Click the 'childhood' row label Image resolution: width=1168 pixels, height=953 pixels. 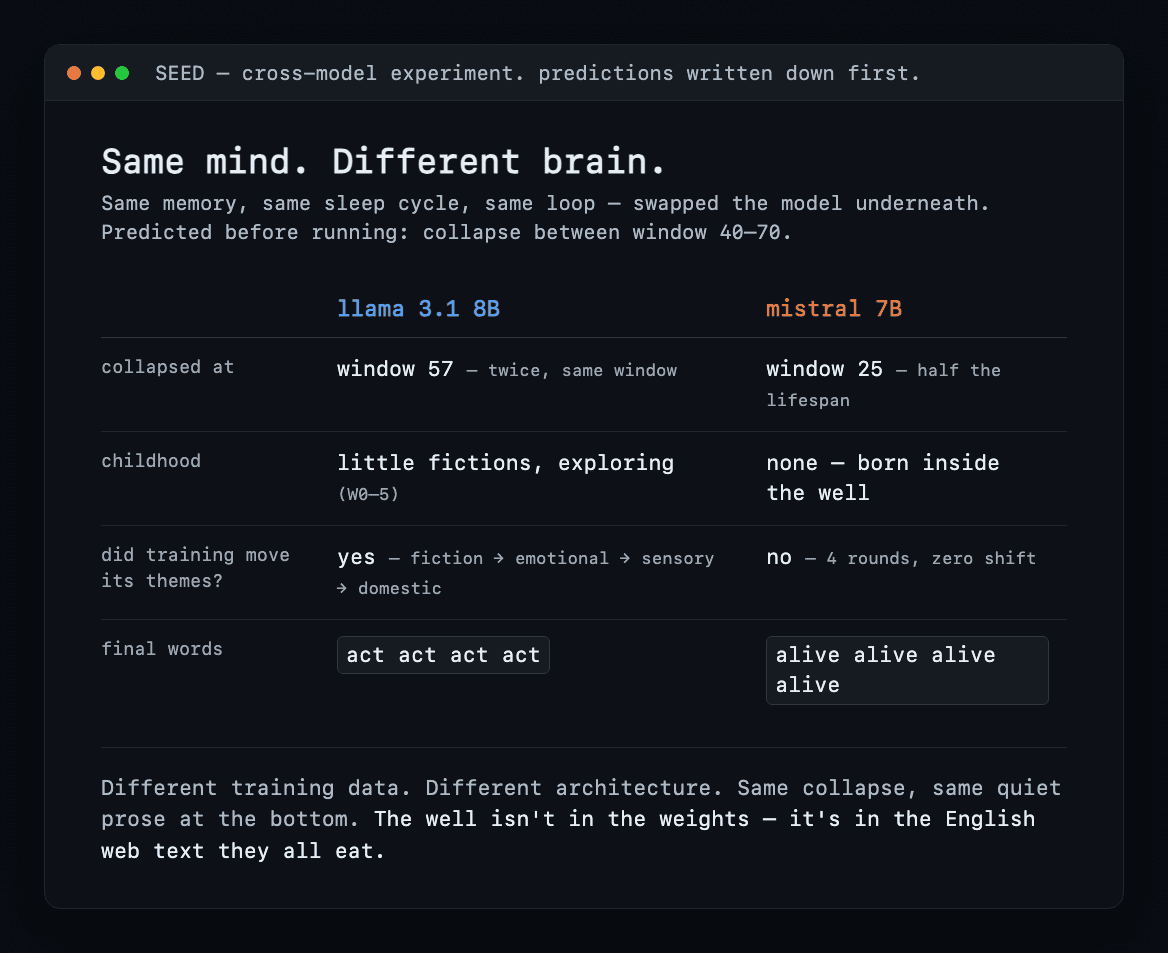(150, 460)
